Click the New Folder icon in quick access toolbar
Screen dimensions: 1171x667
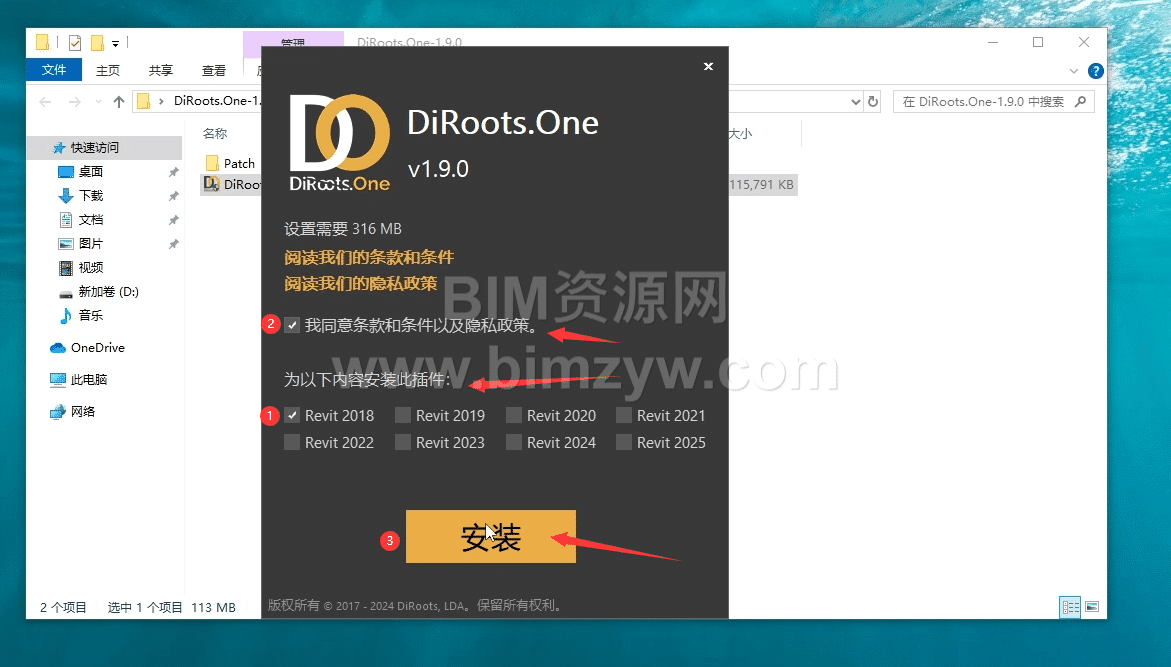tap(97, 43)
